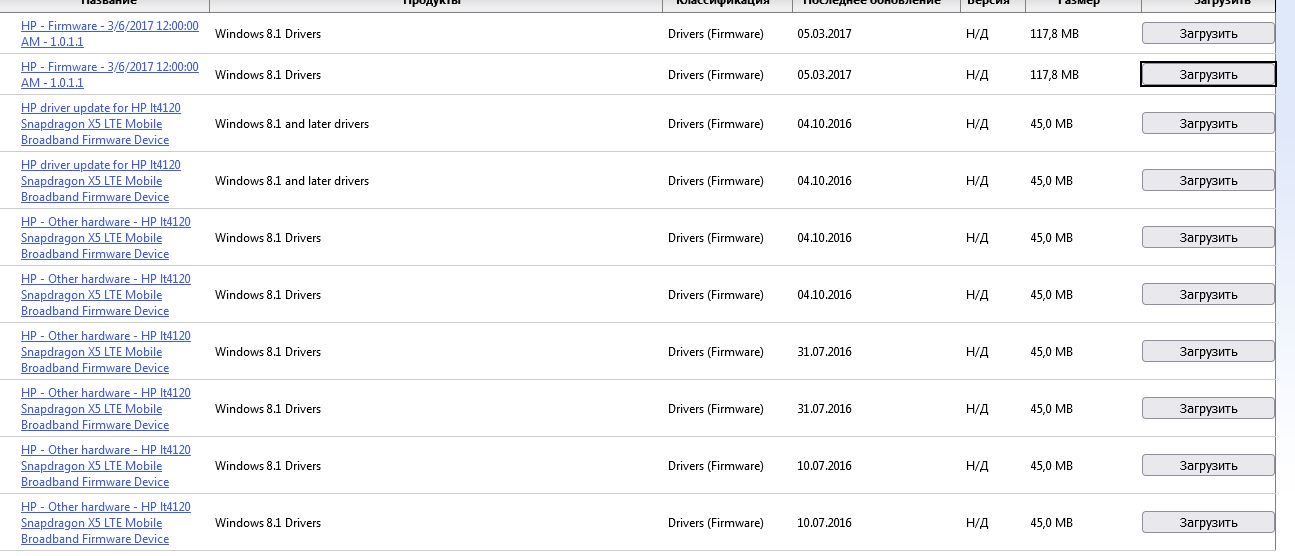The image size is (1295, 556).
Task: Sort by the Классификация column header
Action: tap(722, 4)
